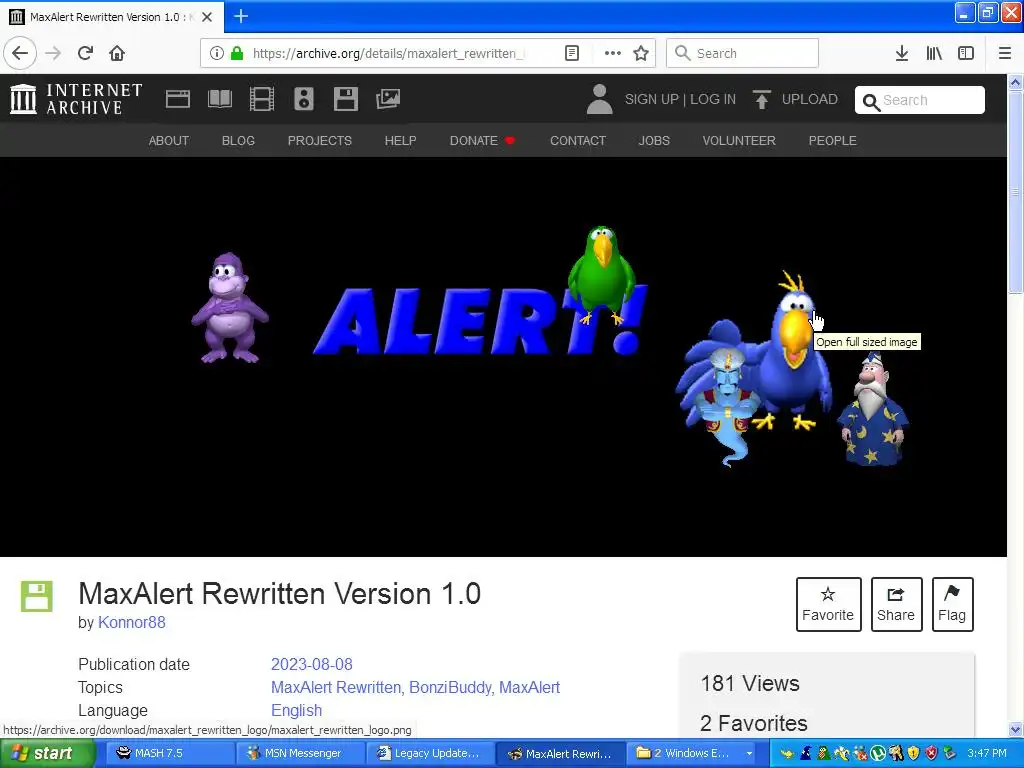Open full sized MaxAlert logo image

coord(503,357)
